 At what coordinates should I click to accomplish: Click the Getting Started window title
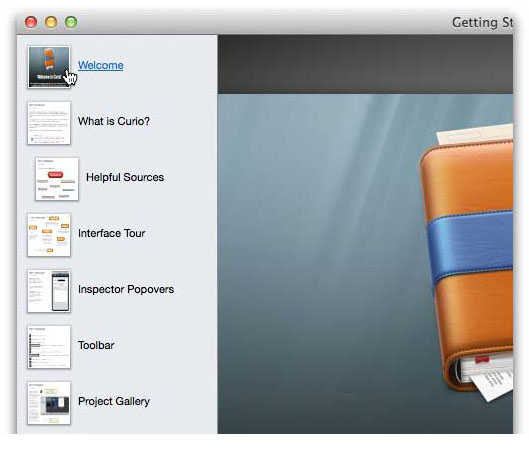(x=482, y=23)
